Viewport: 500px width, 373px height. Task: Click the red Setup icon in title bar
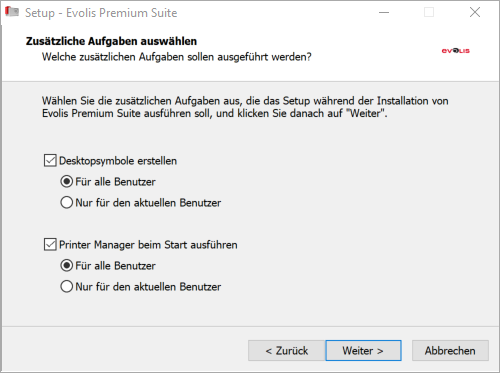pyautogui.click(x=12, y=12)
